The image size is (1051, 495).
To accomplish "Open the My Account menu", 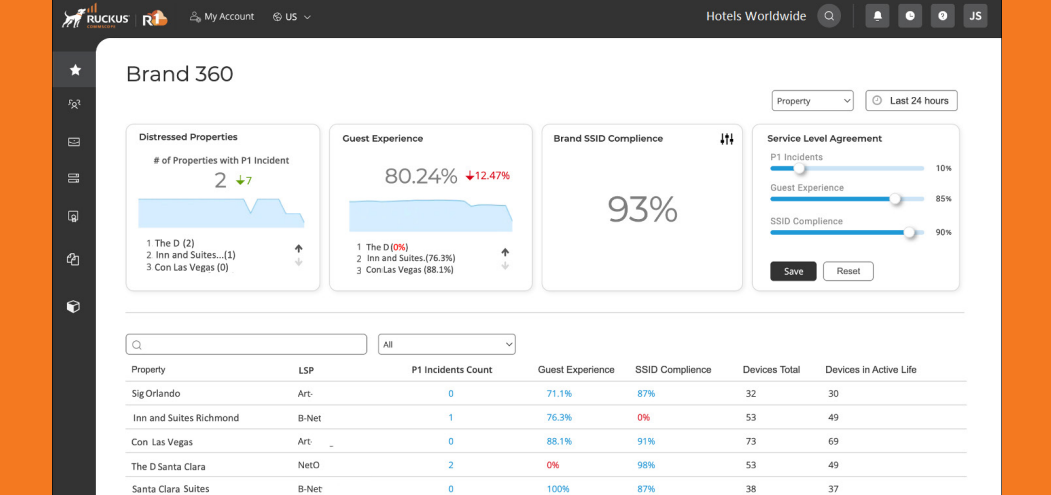I will tap(221, 17).
